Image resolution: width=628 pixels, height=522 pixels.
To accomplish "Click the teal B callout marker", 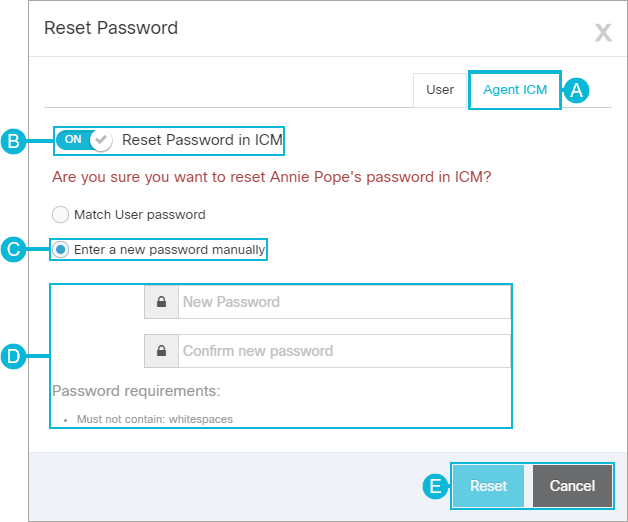I will pos(14,141).
